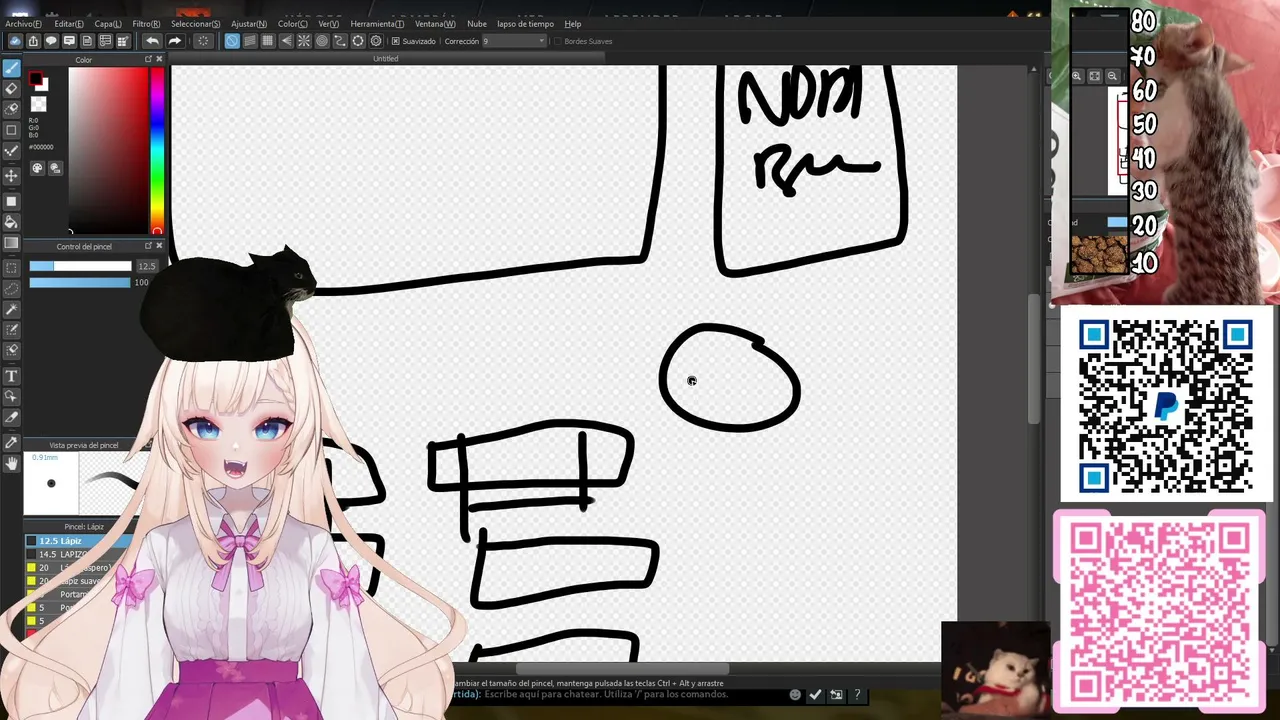Pick the Bucket fill tool

pyautogui.click(x=12, y=222)
